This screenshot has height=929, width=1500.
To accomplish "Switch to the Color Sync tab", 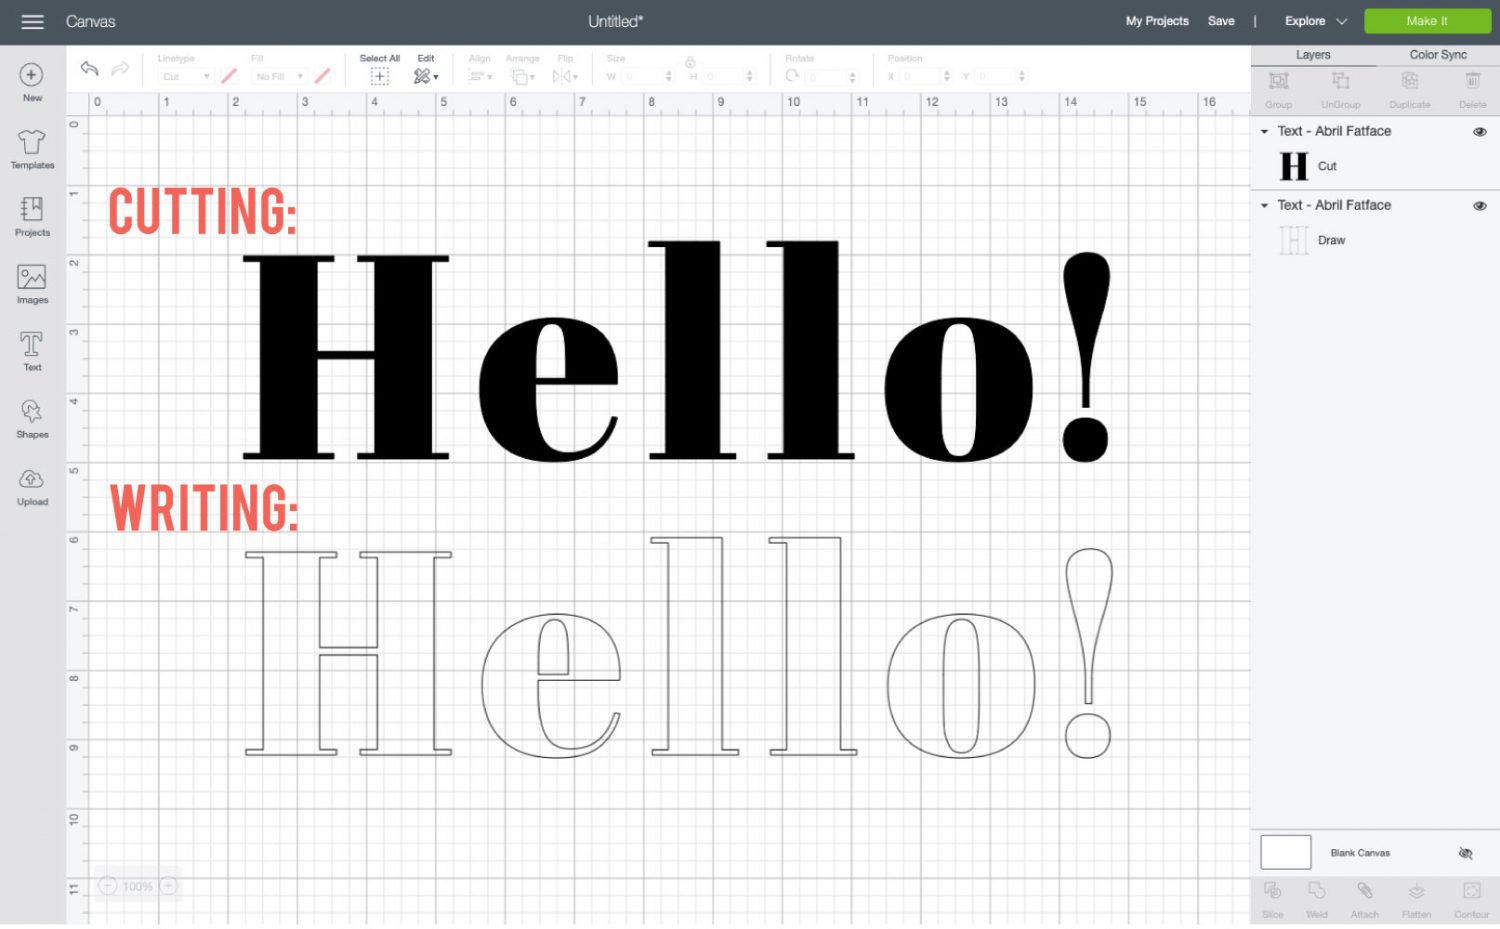I will (1438, 55).
